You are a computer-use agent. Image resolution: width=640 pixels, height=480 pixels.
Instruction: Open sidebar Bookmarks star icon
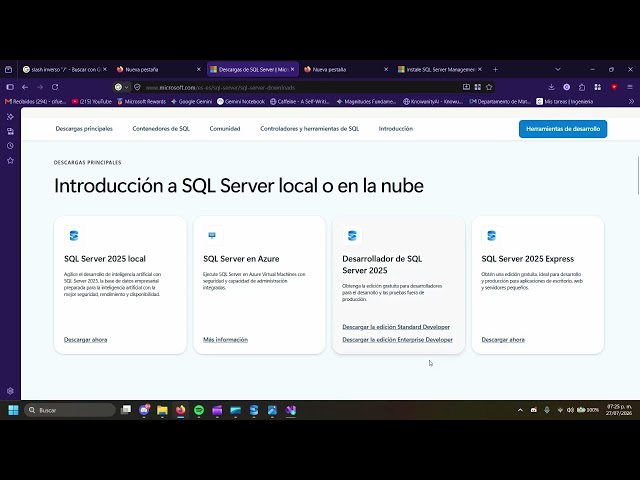pyautogui.click(x=10, y=160)
